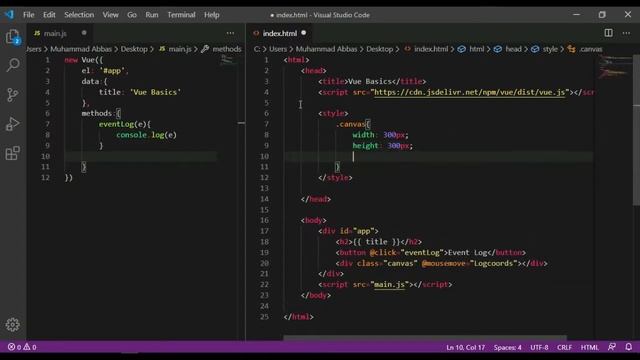Click 'console.log(e)' in main.js
This screenshot has height=360, width=640.
tap(146, 135)
